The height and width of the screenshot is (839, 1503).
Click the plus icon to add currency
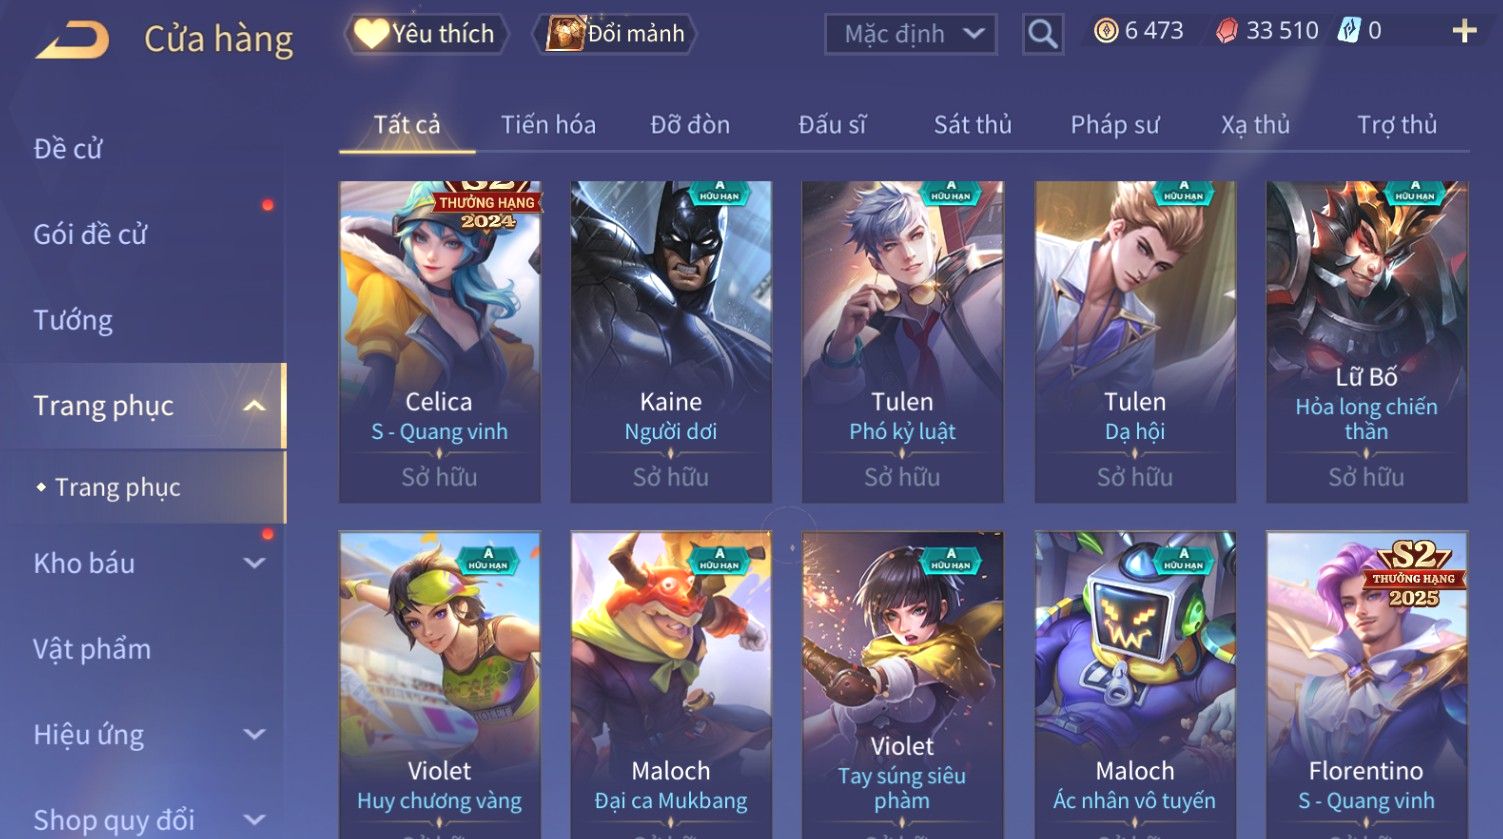pyautogui.click(x=1464, y=32)
